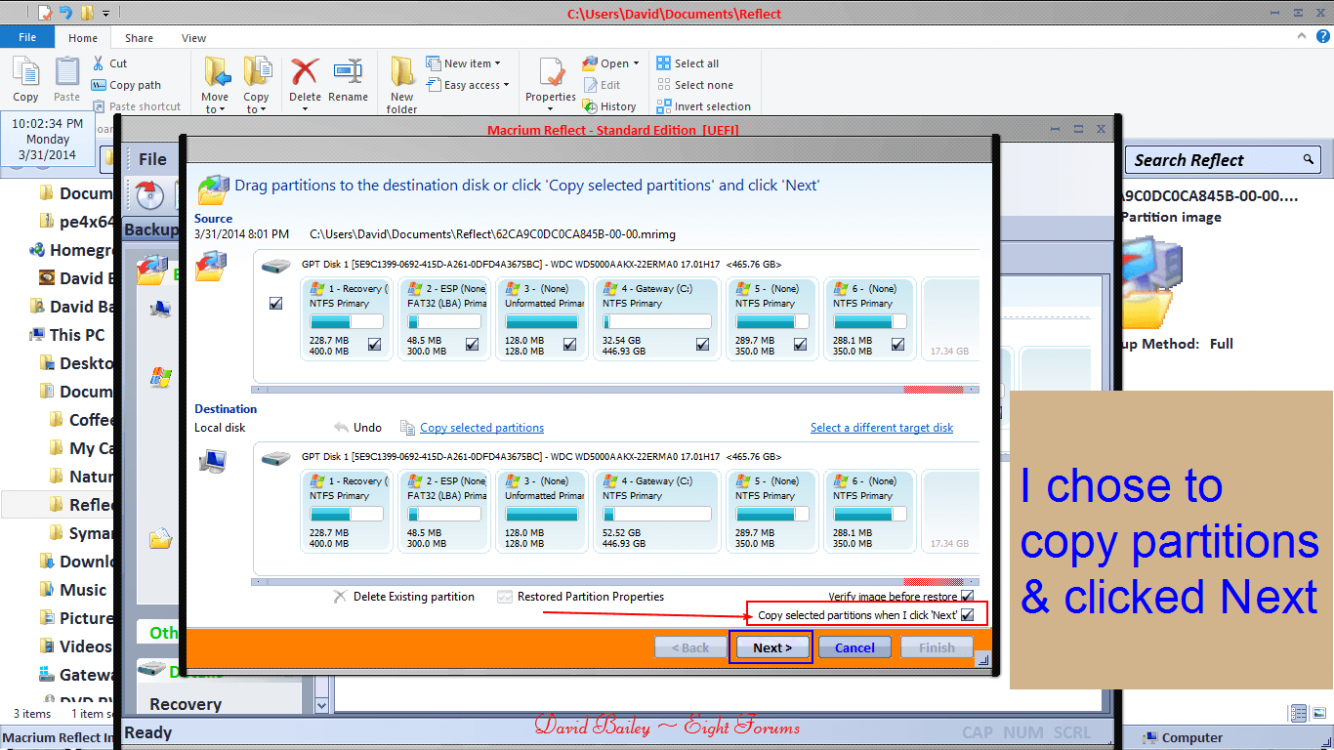Click the Paste clipboard icon in Explorer ribbon
The width and height of the screenshot is (1334, 750).
click(x=67, y=73)
